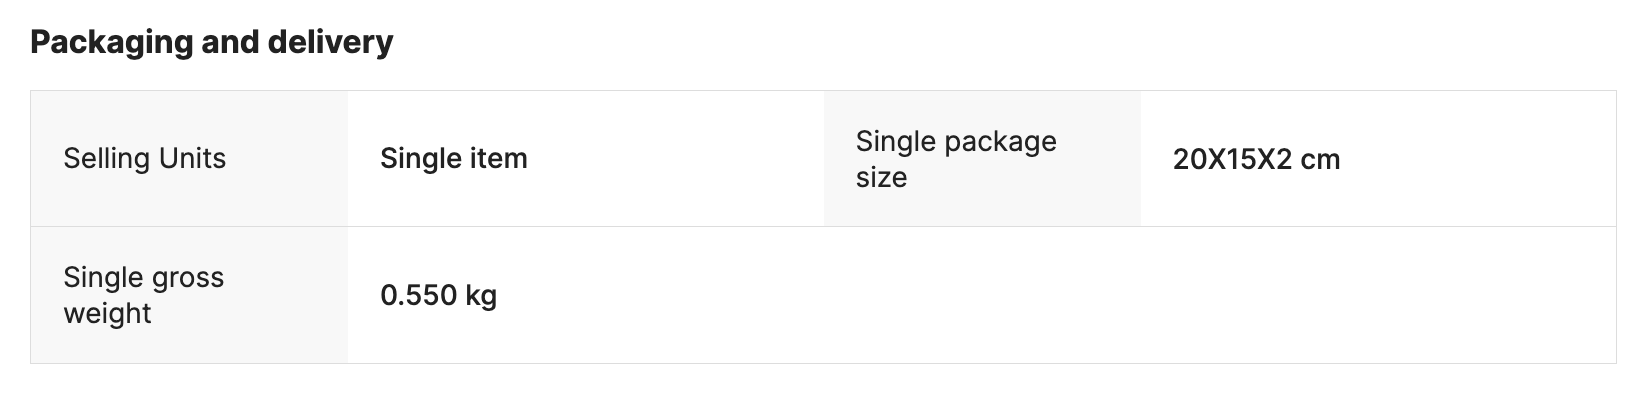The height and width of the screenshot is (402, 1638).
Task: Click the word "weight" in the bottom row
Action: click(107, 313)
